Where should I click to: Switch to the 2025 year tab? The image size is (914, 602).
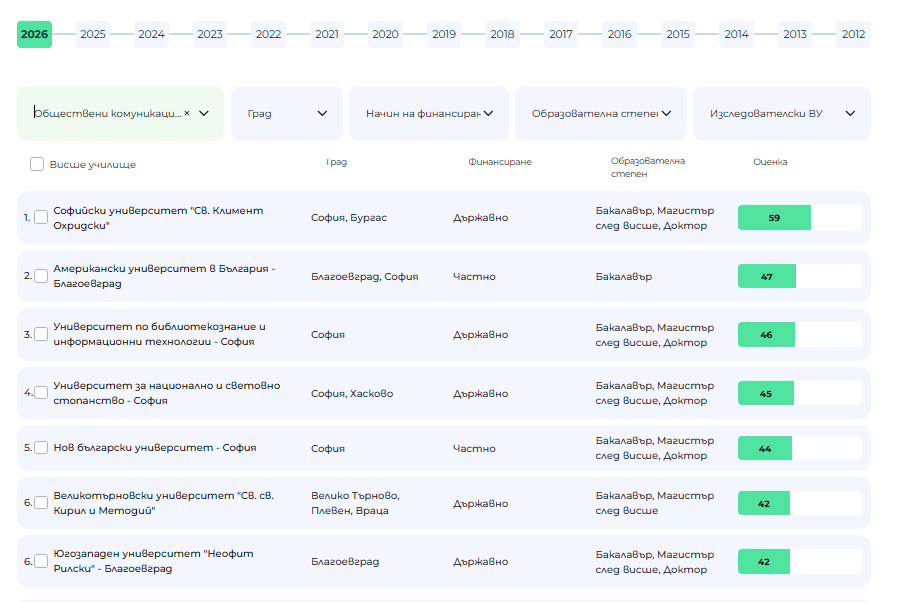tap(93, 34)
